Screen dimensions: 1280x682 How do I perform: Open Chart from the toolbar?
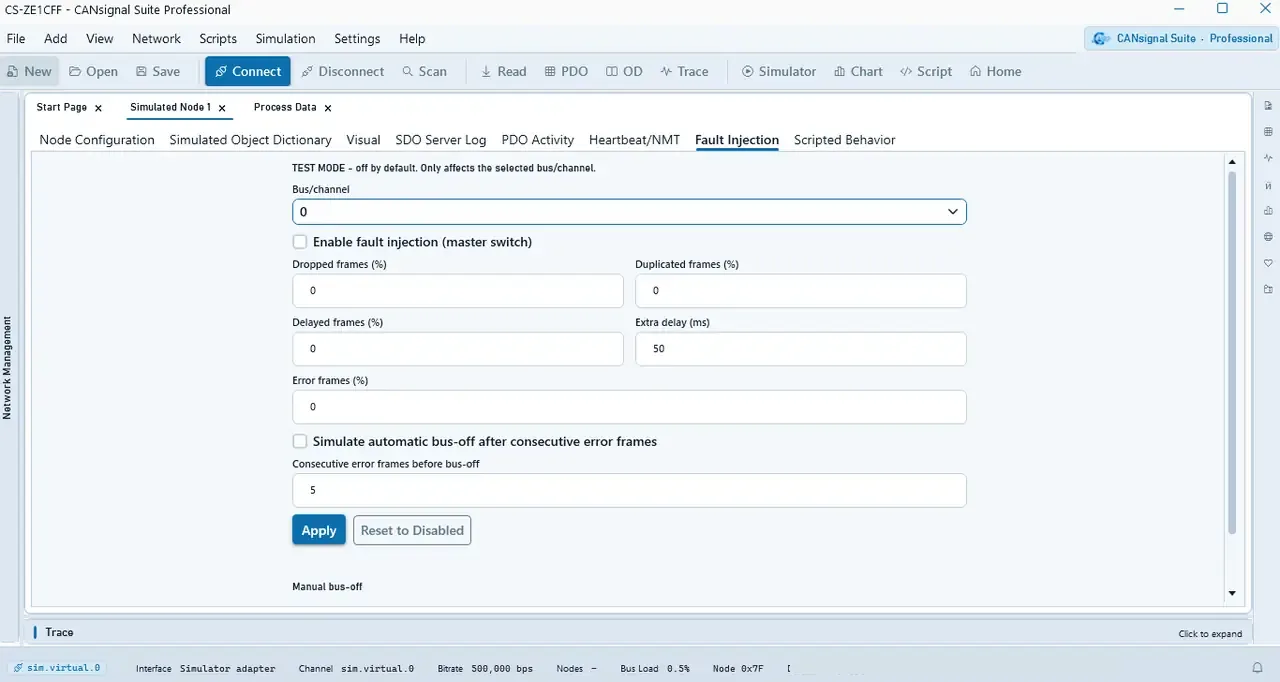point(858,71)
